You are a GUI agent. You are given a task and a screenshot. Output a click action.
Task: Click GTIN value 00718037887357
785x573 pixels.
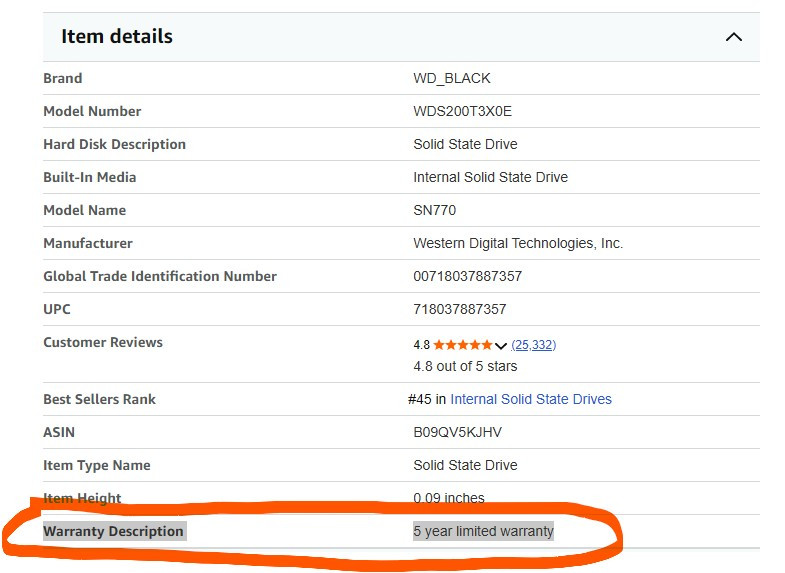click(468, 276)
